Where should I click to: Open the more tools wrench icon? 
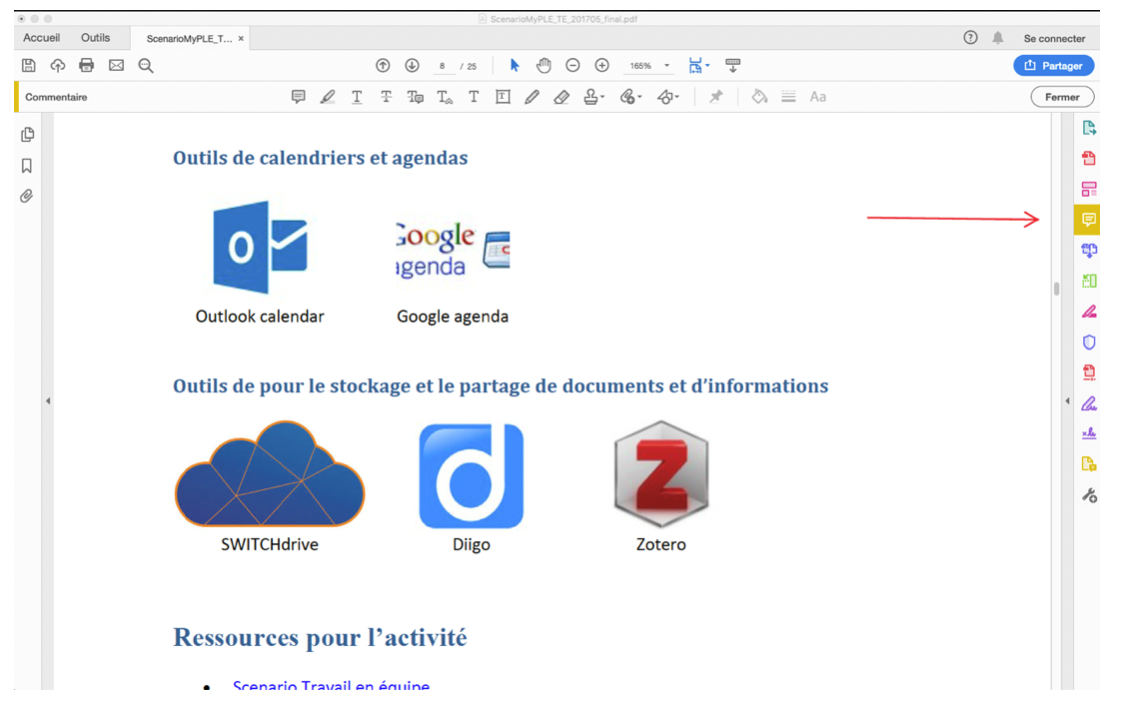click(x=1089, y=496)
